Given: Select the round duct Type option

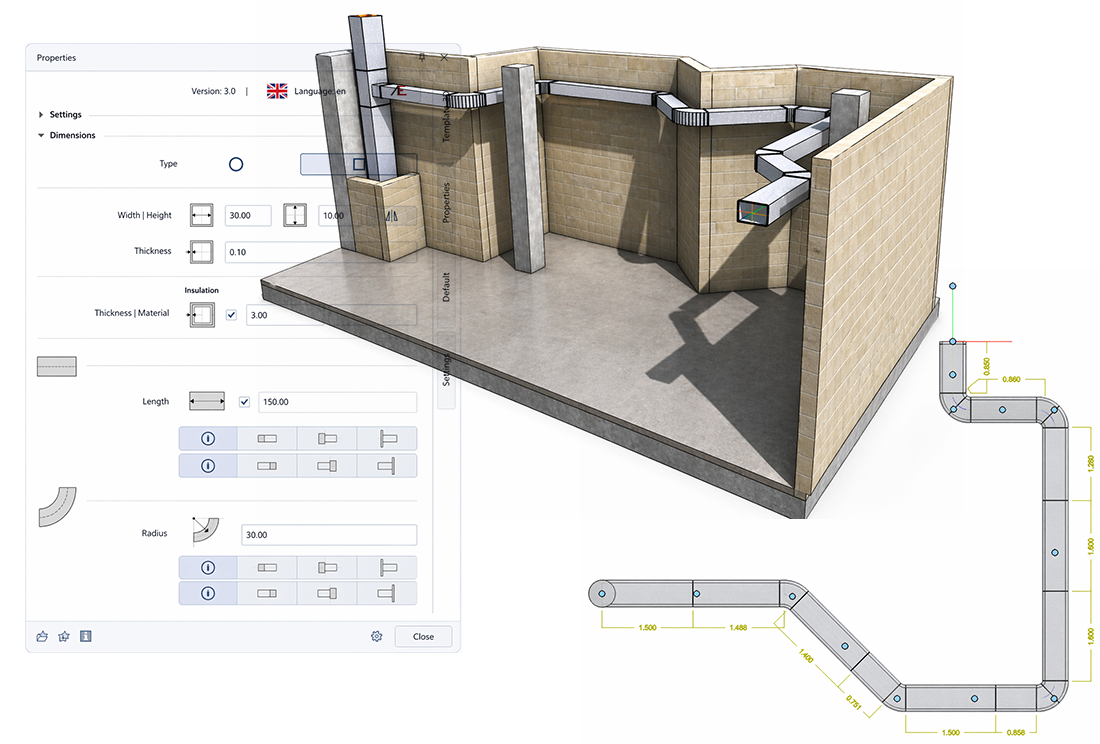Looking at the screenshot, I should pos(236,164).
